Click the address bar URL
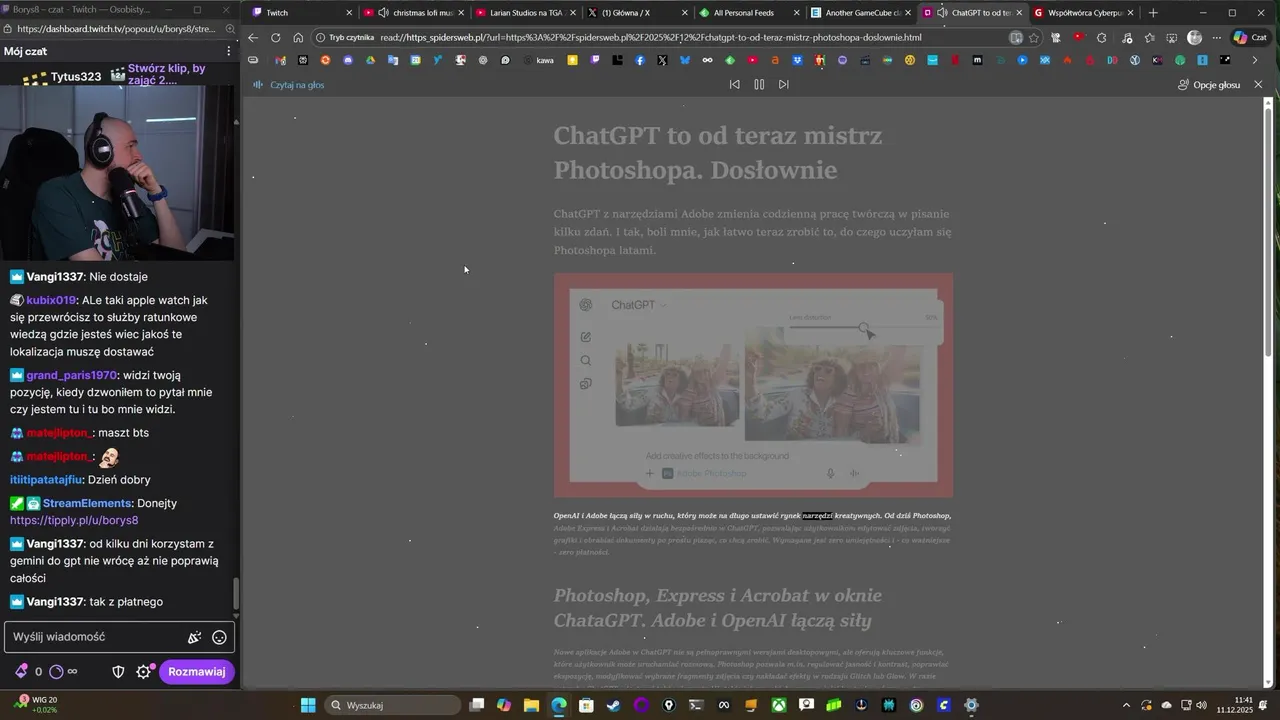This screenshot has height=720, width=1280. 650,38
